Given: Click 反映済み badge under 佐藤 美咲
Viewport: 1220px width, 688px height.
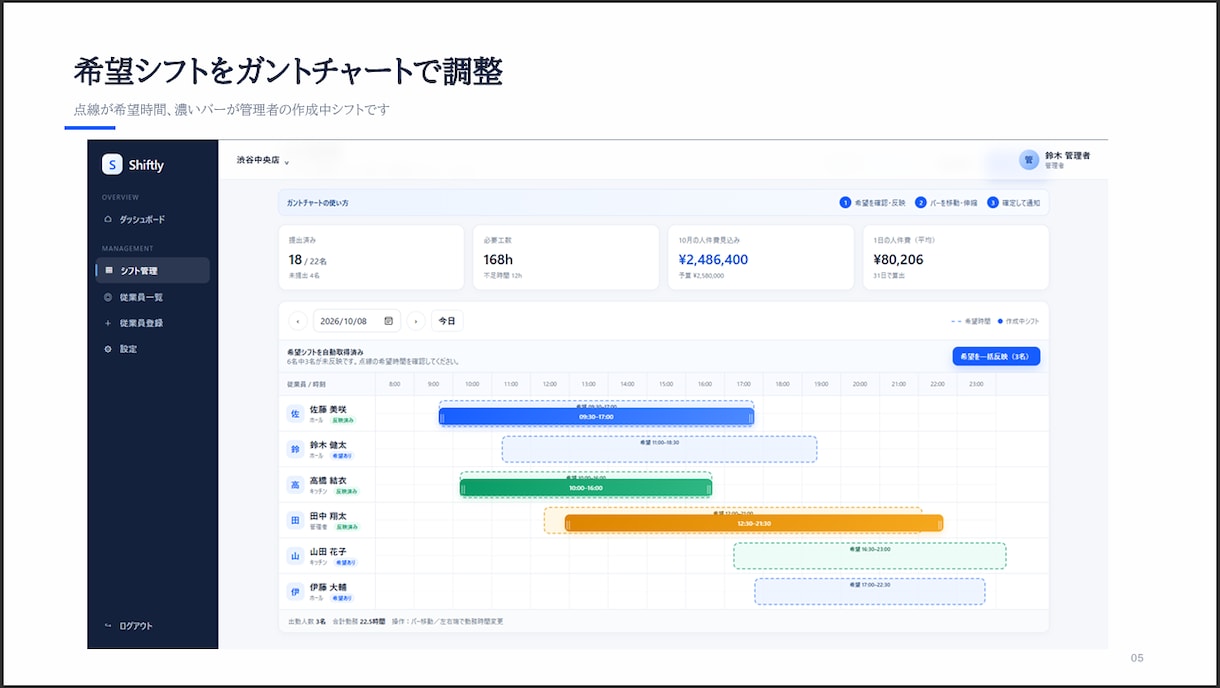Looking at the screenshot, I should 345,420.
